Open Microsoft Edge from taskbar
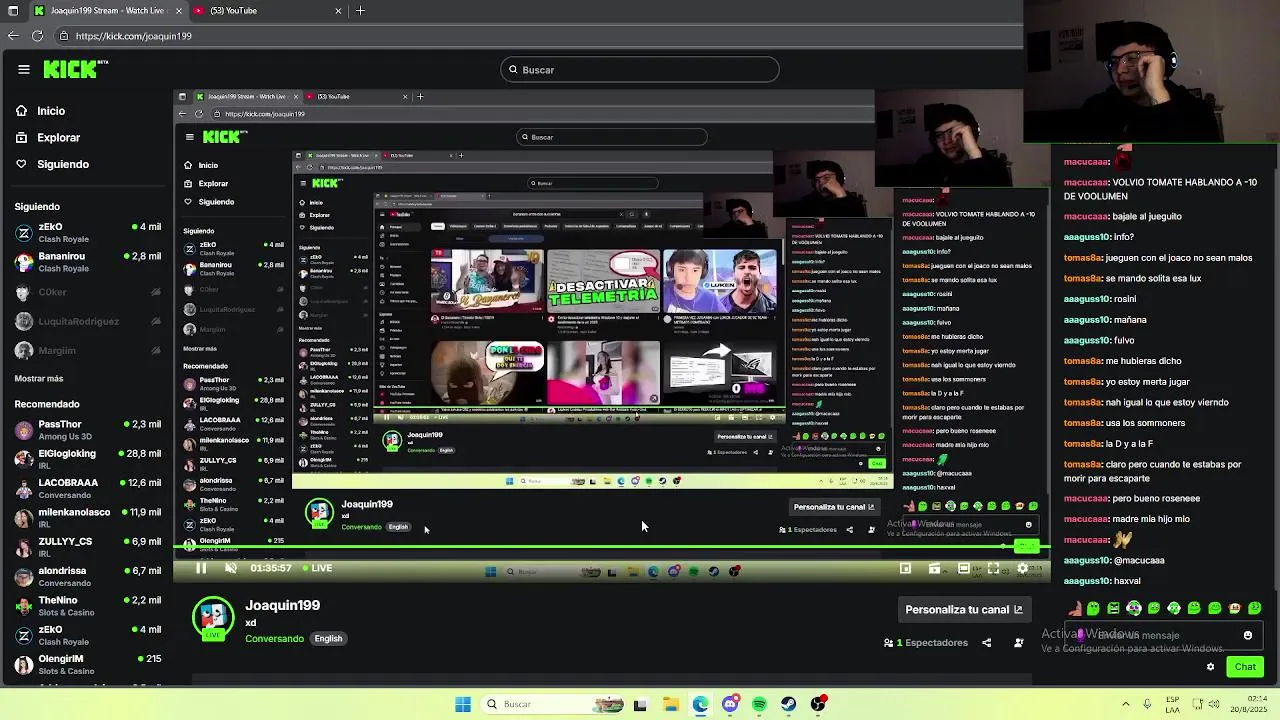The width and height of the screenshot is (1280, 720). 700,704
